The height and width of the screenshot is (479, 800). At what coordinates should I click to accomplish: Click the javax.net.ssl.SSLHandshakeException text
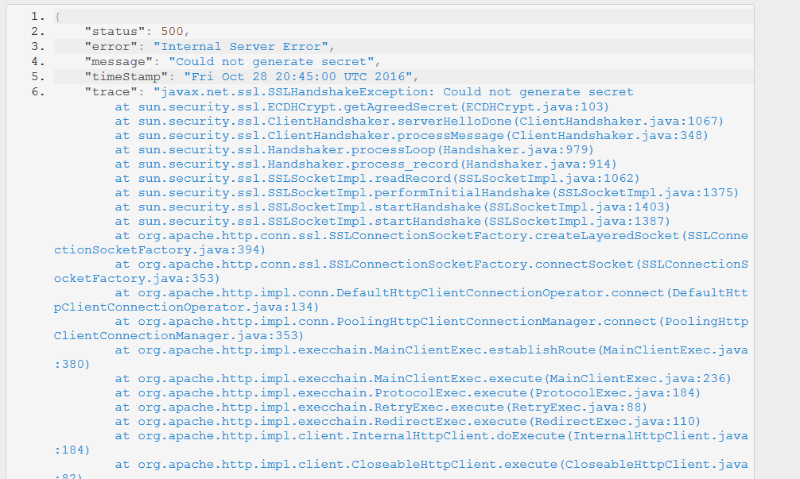point(294,92)
